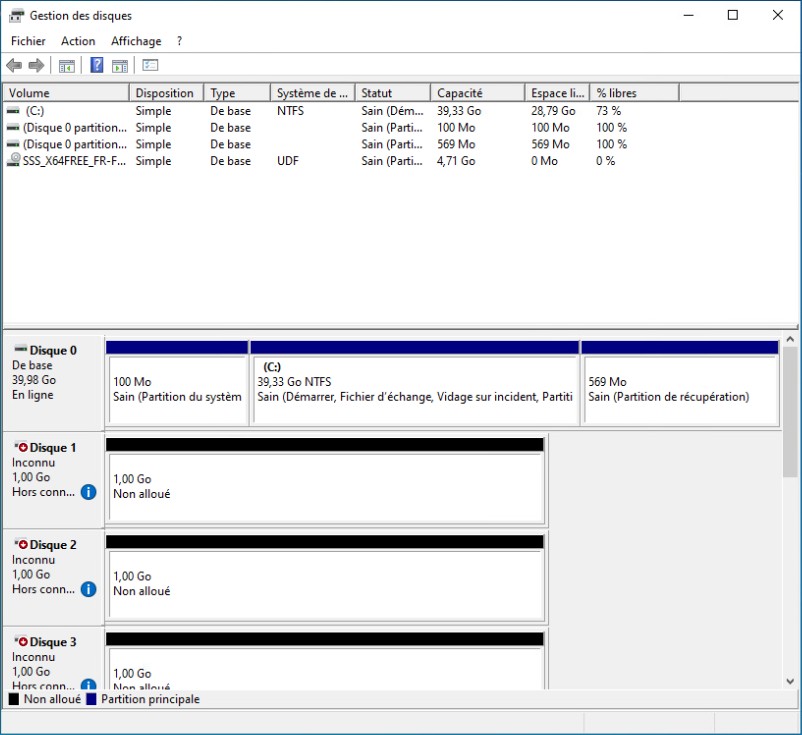The height and width of the screenshot is (735, 802).
Task: Select the Disque 1 label panel
Action: pos(53,480)
